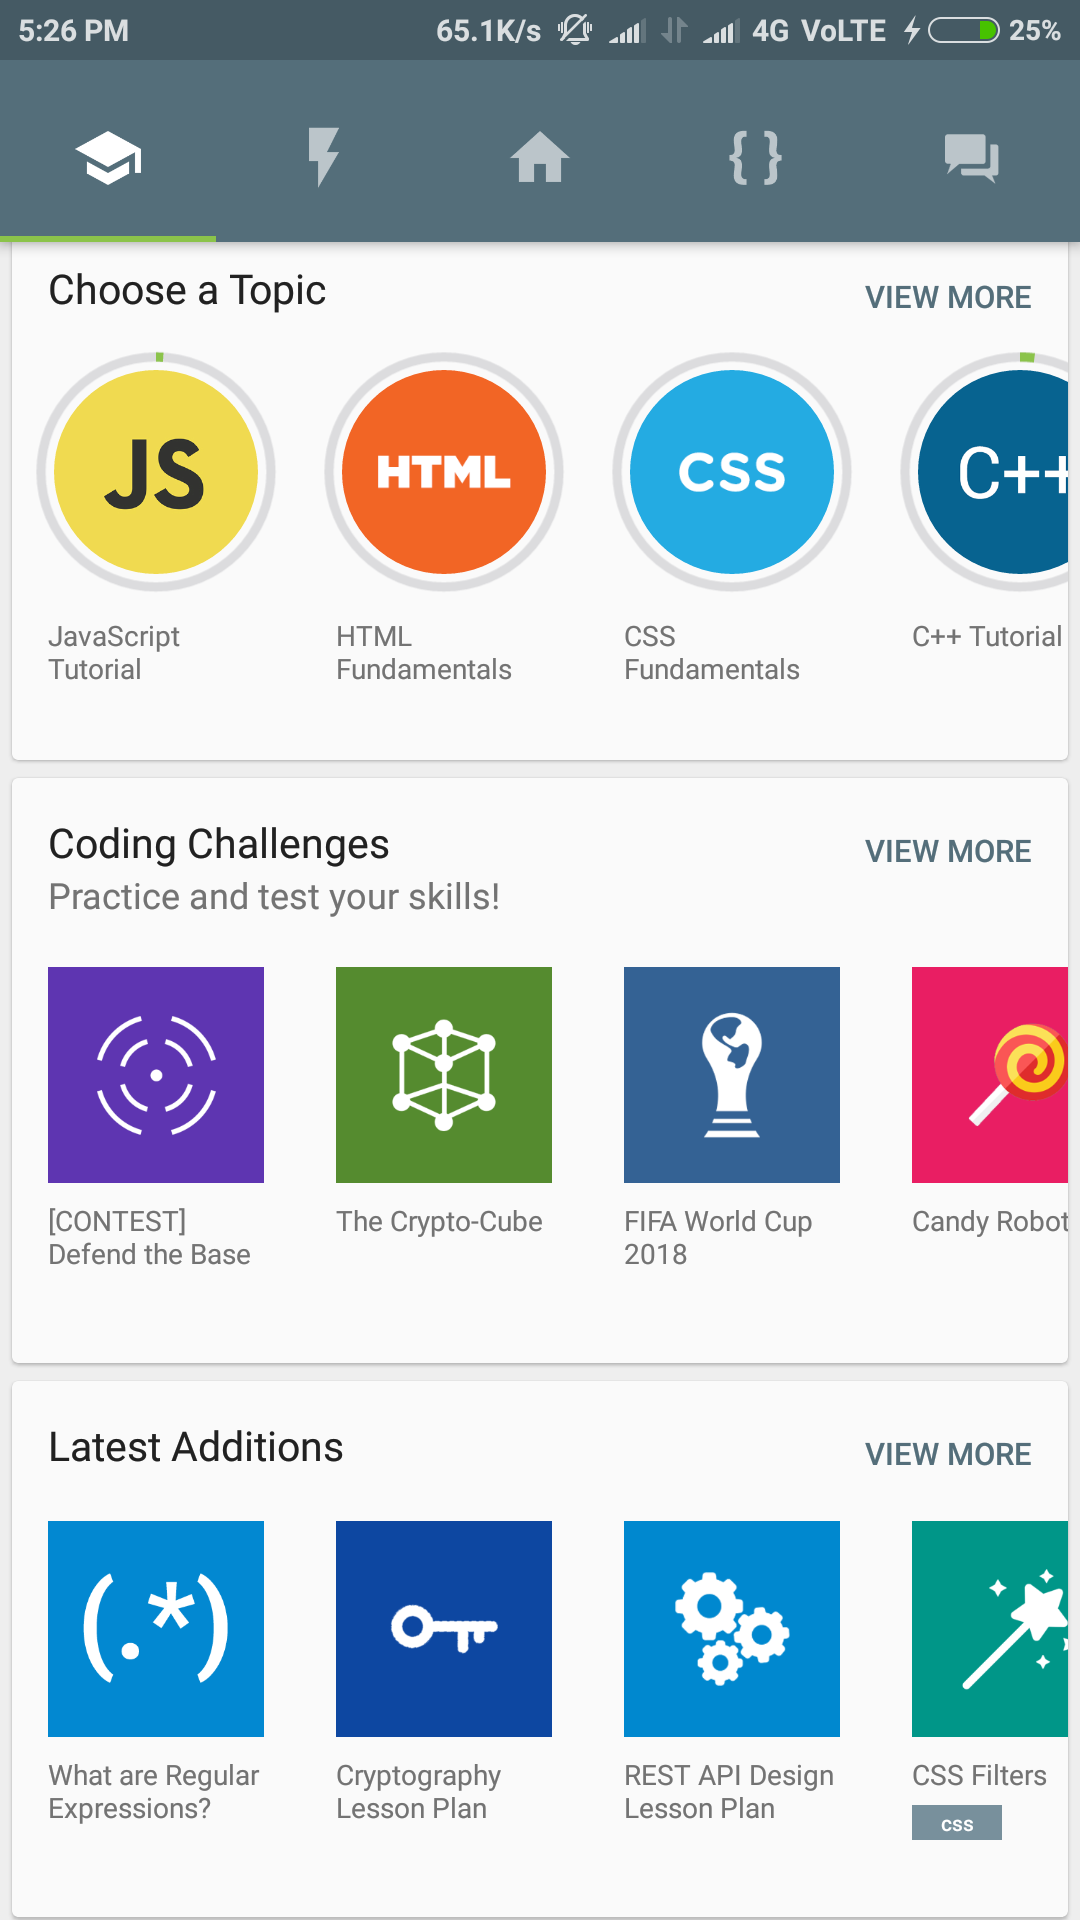This screenshot has width=1080, height=1920.
Task: Open the Candy Robot challenge icon
Action: (x=990, y=1075)
